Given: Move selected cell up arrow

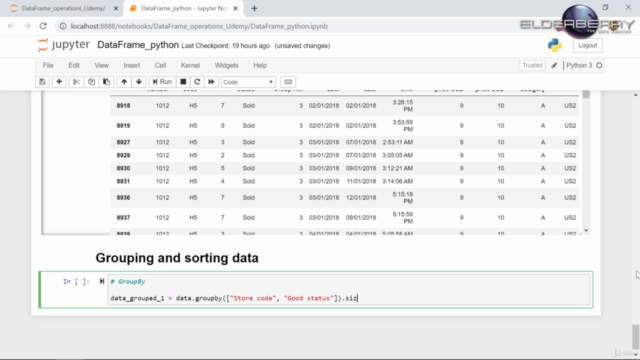Looking at the screenshot, I should [x=124, y=82].
